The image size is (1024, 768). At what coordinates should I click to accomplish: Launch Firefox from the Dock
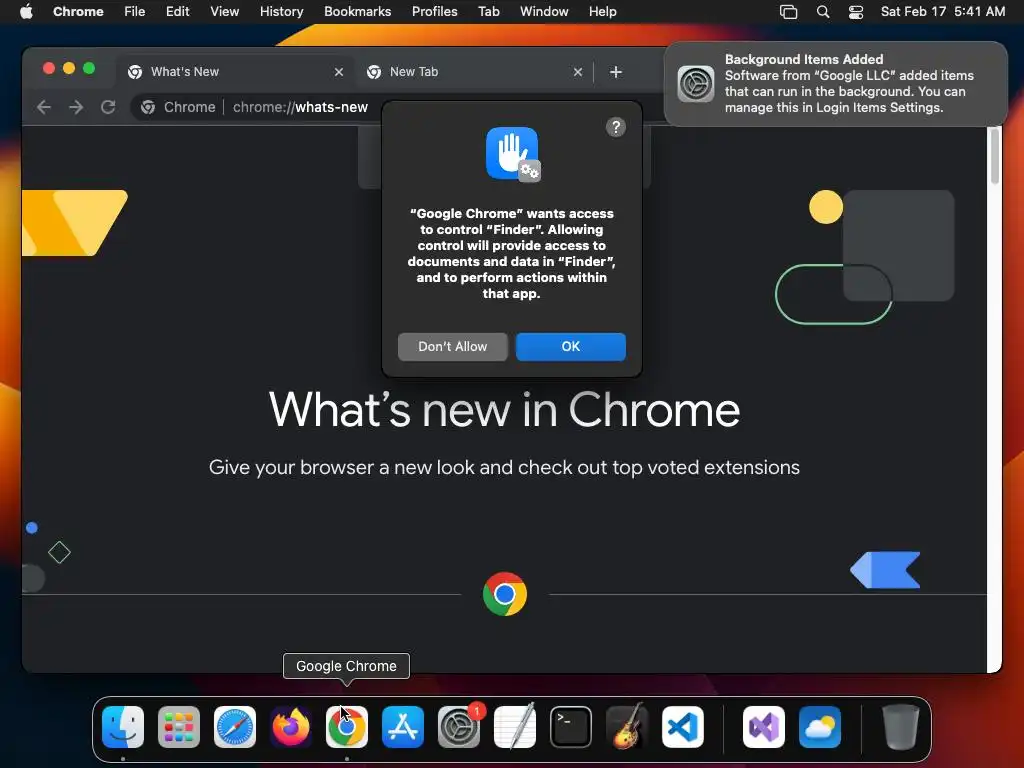[x=291, y=727]
